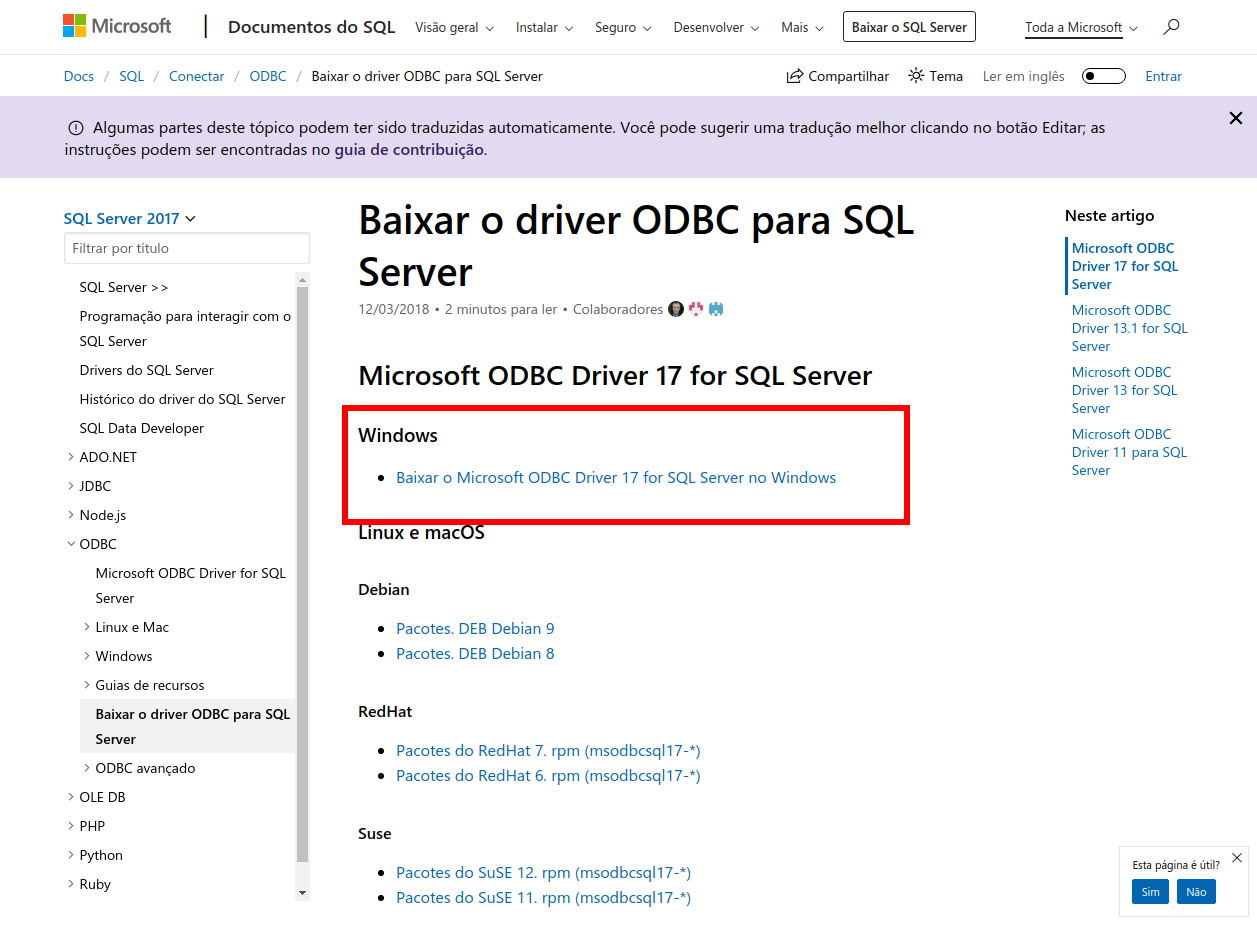Download ODBC Driver 17 for Windows link

(x=616, y=478)
